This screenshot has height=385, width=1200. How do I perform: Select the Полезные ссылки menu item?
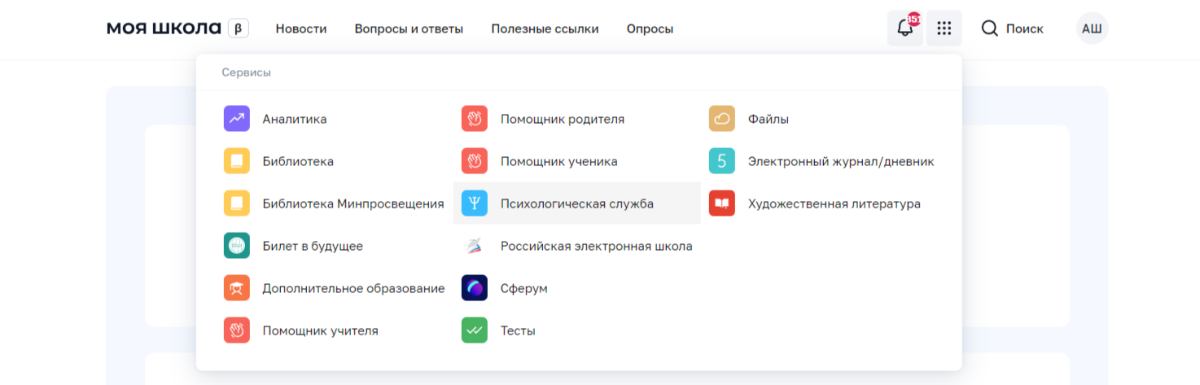545,29
